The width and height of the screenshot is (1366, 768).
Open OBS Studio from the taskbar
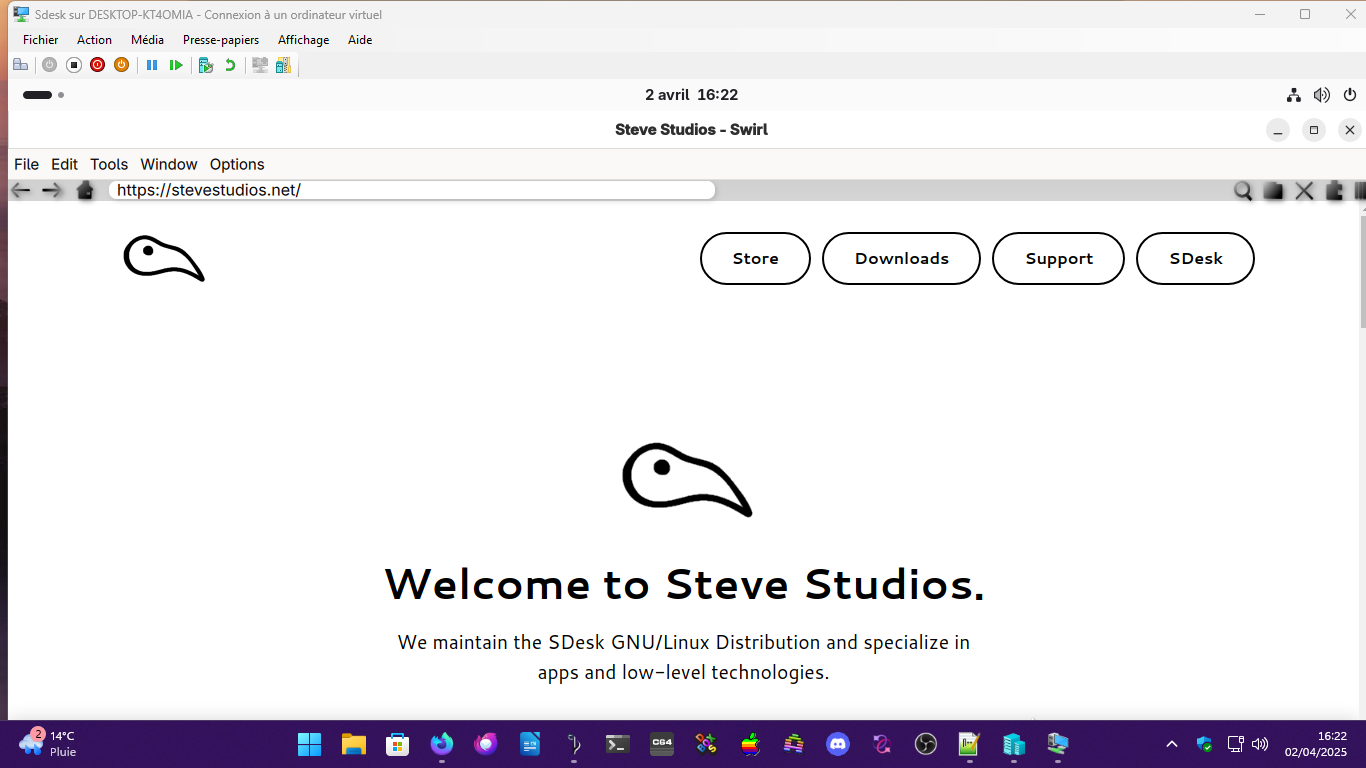click(926, 744)
